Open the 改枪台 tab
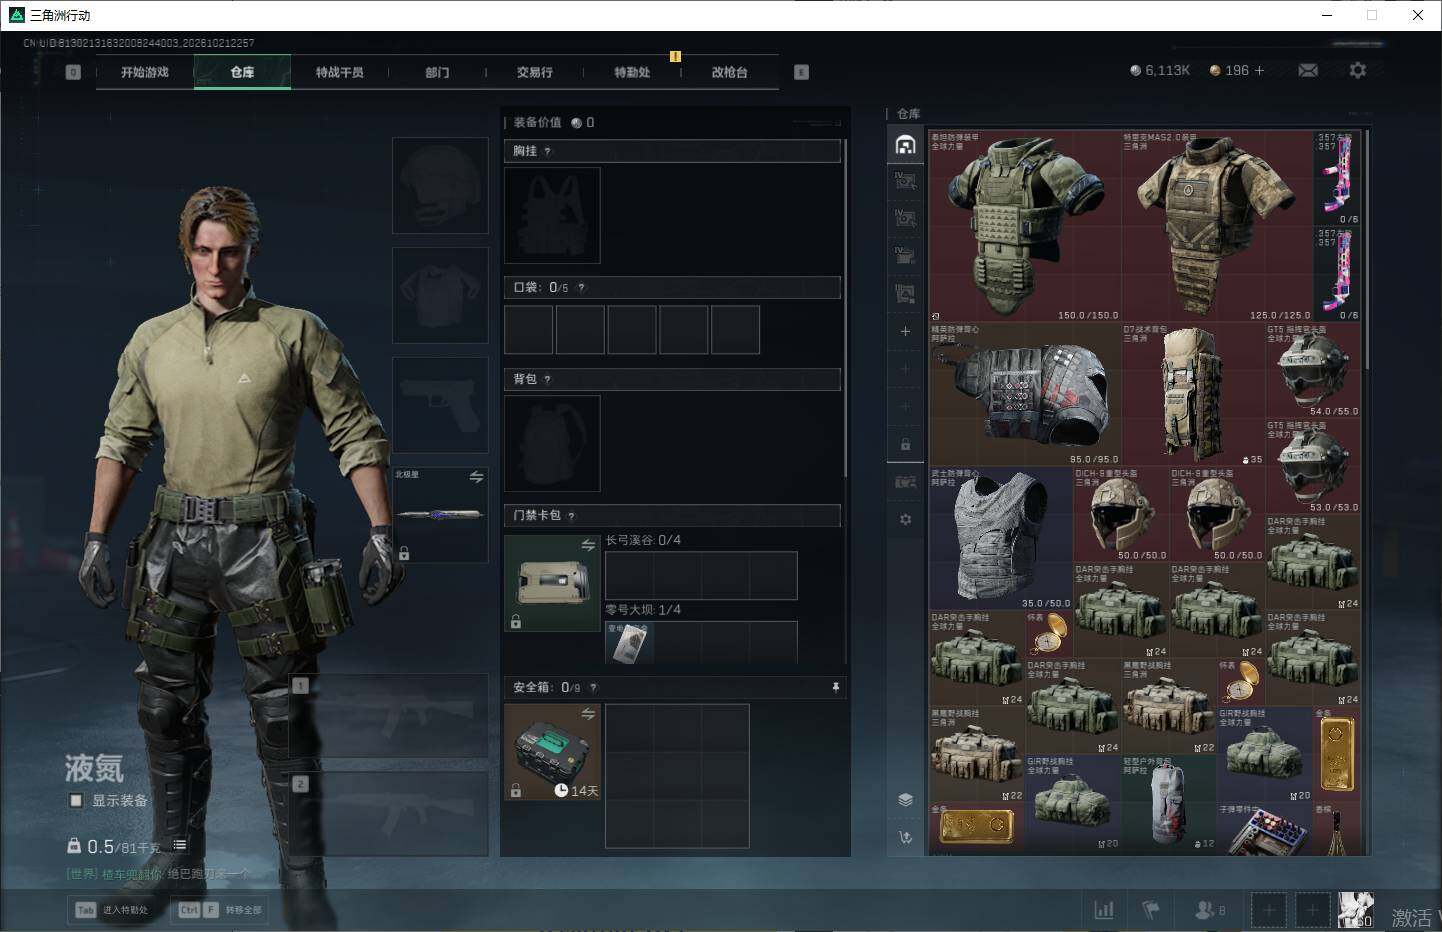The image size is (1442, 932). point(730,72)
